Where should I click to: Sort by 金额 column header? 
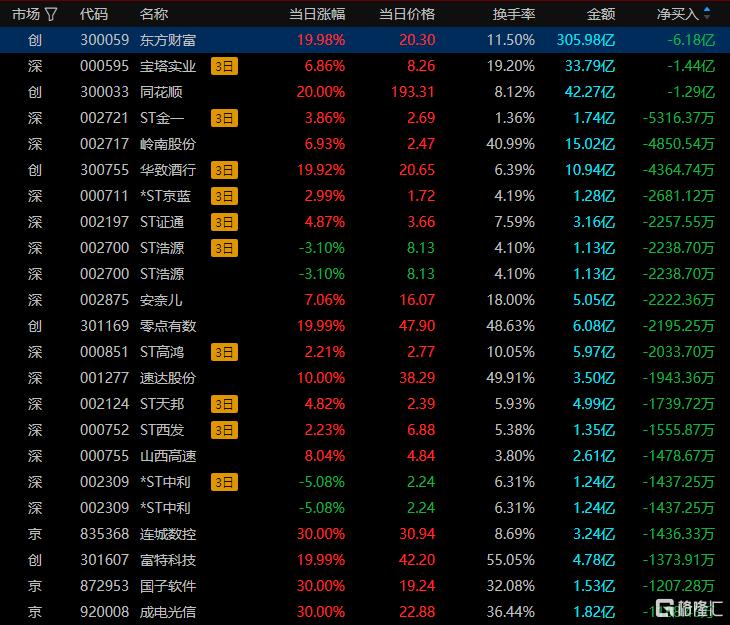coord(601,14)
